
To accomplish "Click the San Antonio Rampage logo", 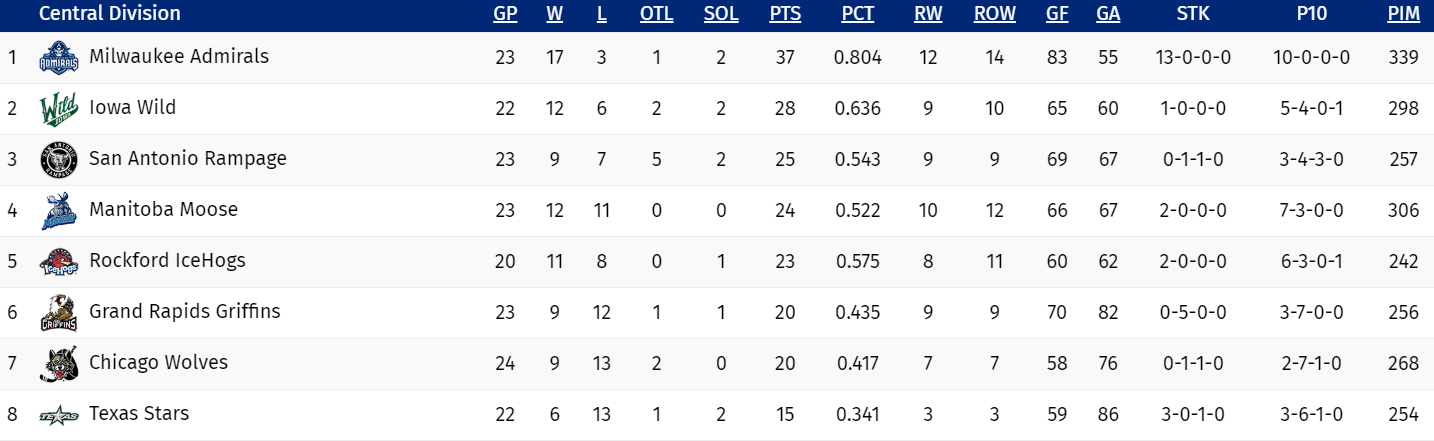I will pyautogui.click(x=59, y=160).
